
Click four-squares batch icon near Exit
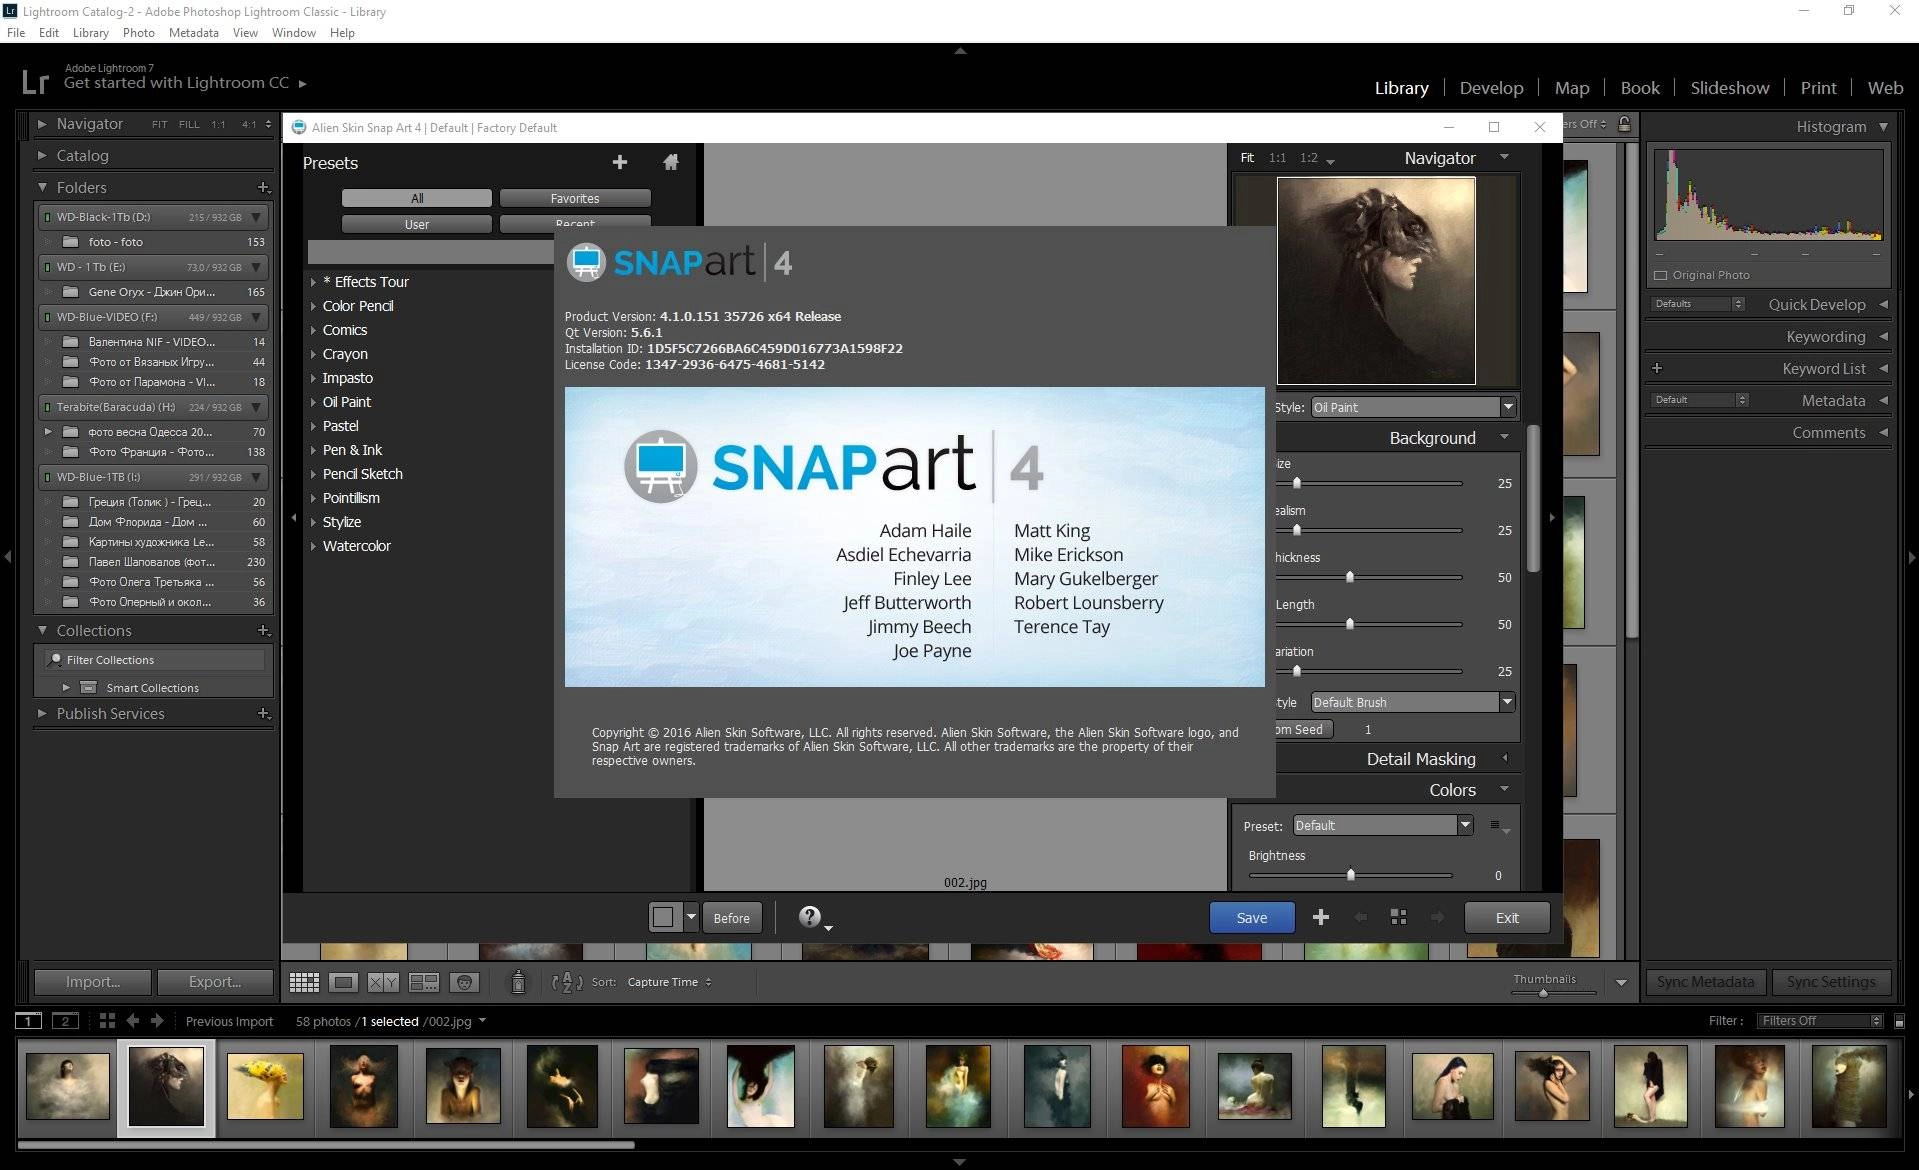tap(1399, 917)
